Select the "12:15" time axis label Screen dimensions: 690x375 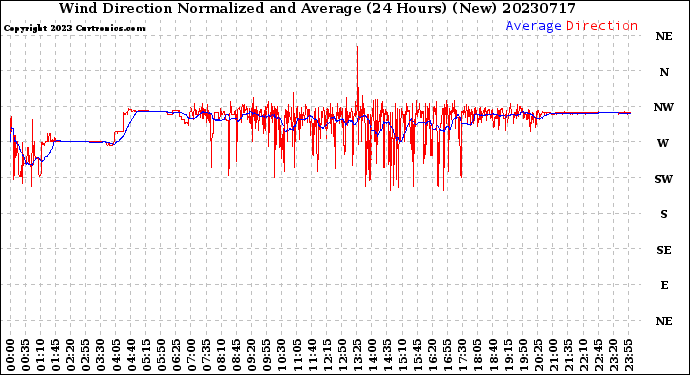click(x=327, y=355)
